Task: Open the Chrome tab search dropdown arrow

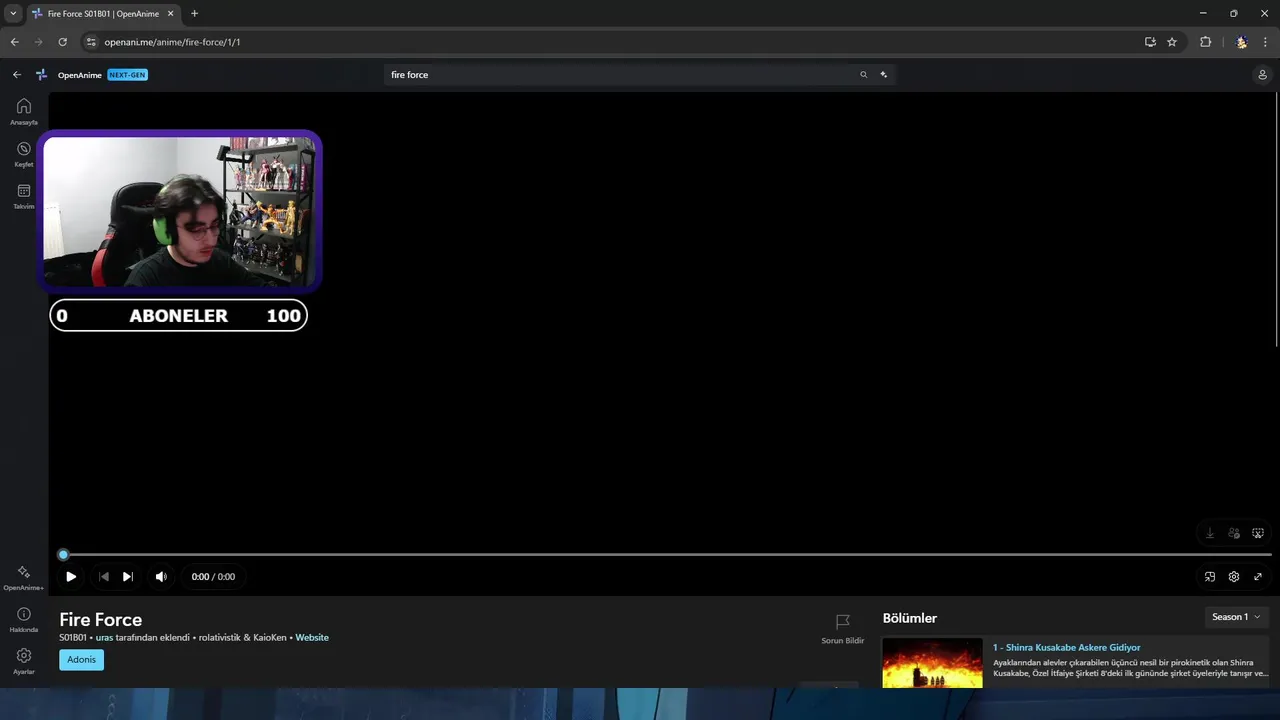Action: (13, 13)
